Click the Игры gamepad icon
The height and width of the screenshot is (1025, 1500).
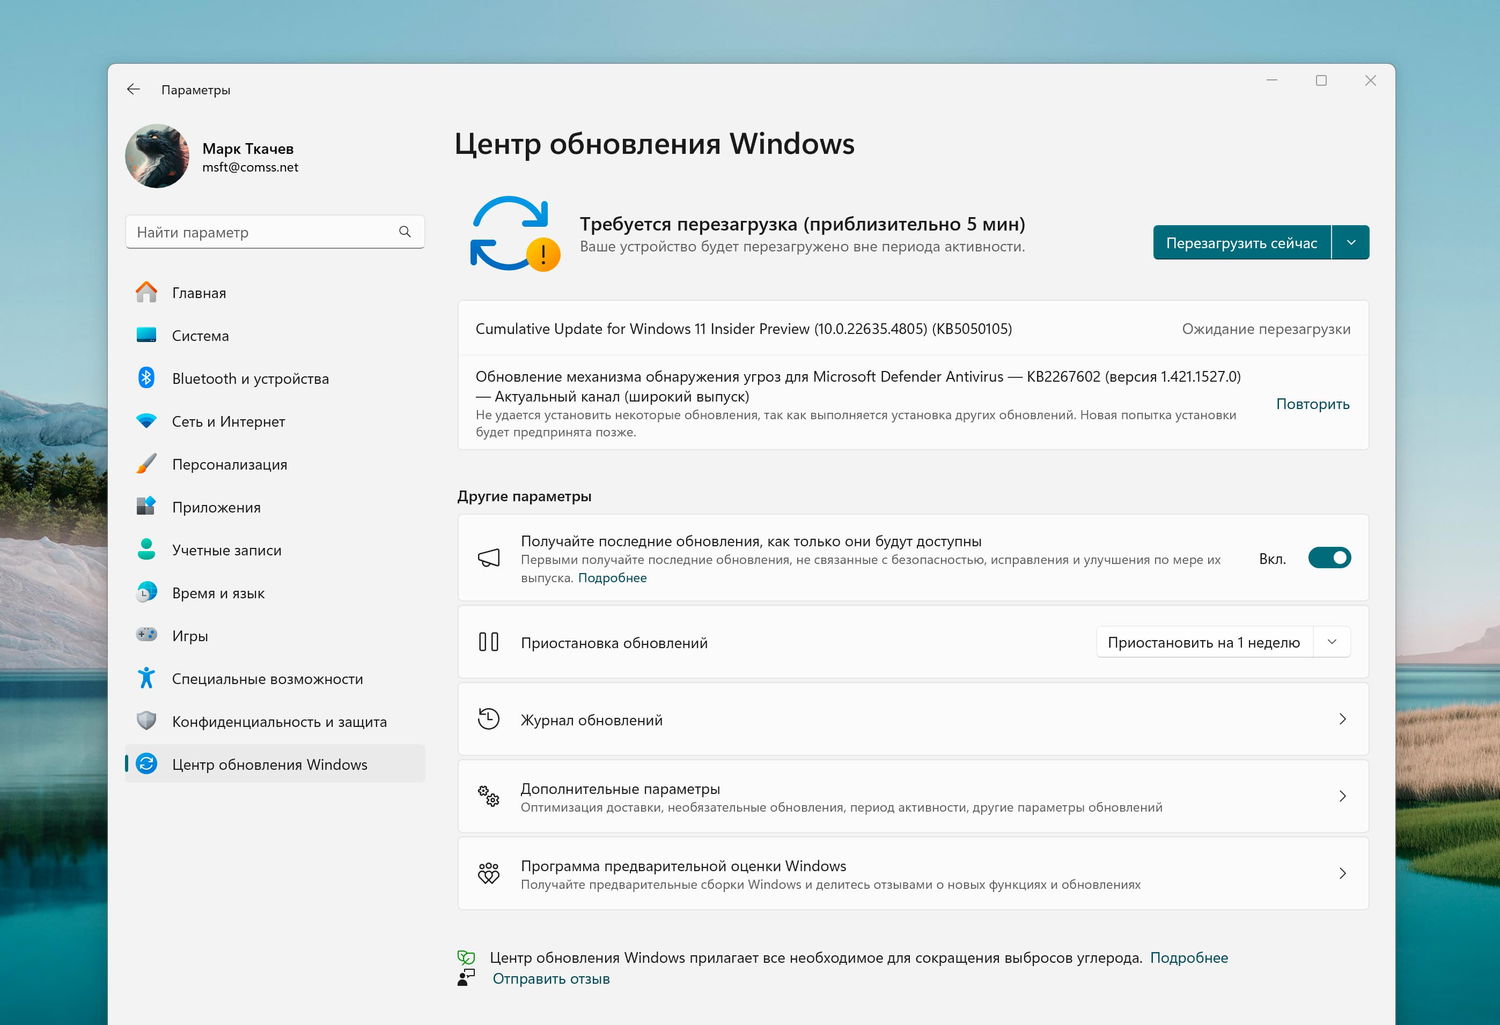point(146,635)
